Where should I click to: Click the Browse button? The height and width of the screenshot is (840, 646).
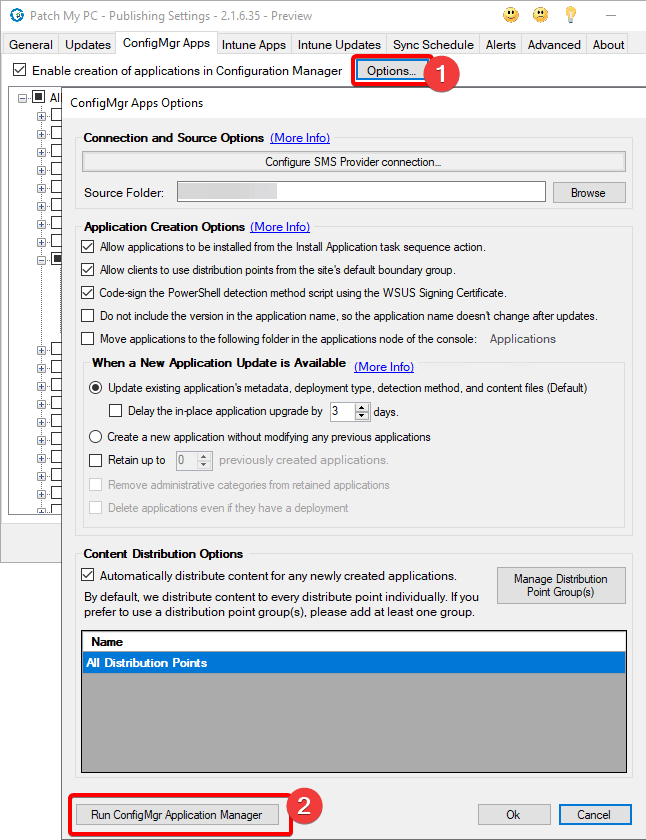pos(588,192)
